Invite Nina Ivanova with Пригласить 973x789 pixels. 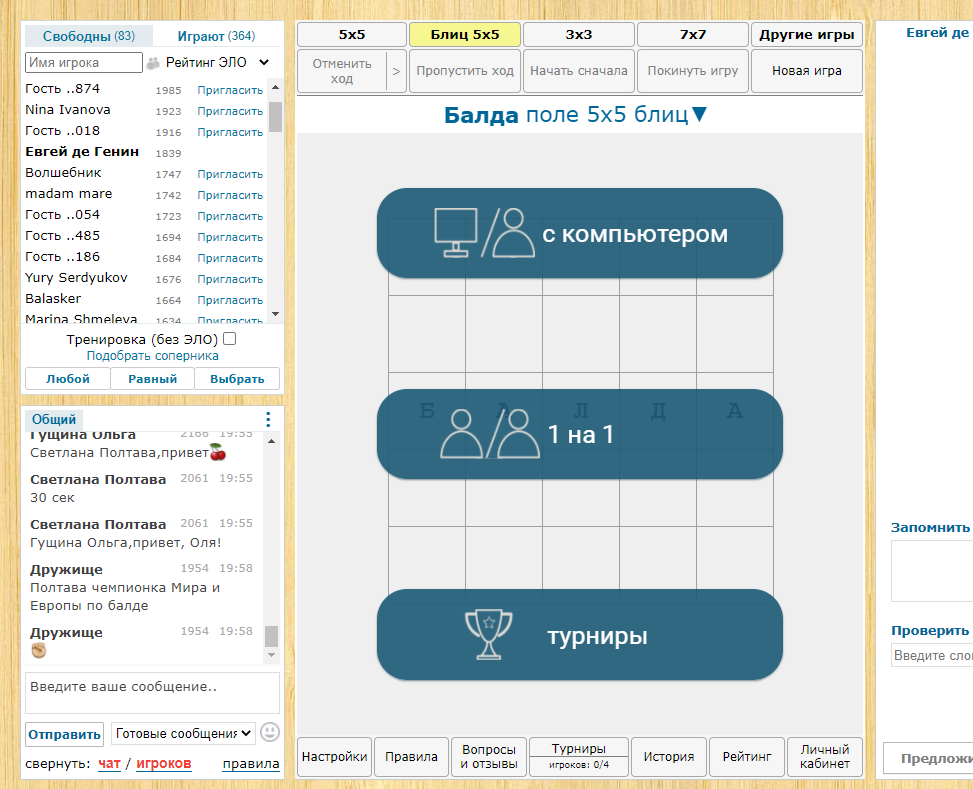click(230, 111)
